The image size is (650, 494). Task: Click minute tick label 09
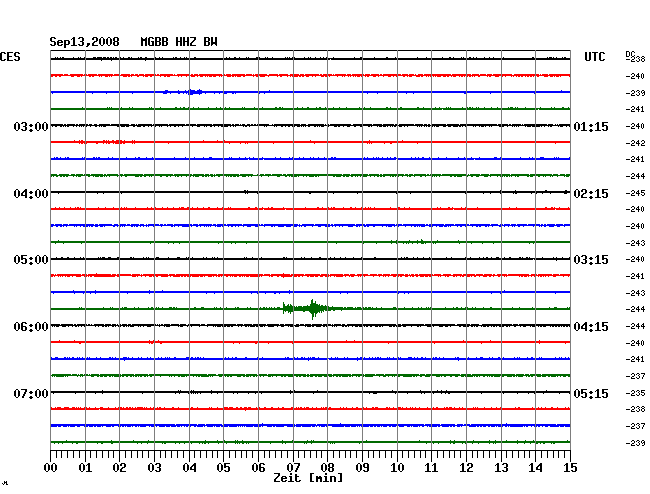coord(362,467)
